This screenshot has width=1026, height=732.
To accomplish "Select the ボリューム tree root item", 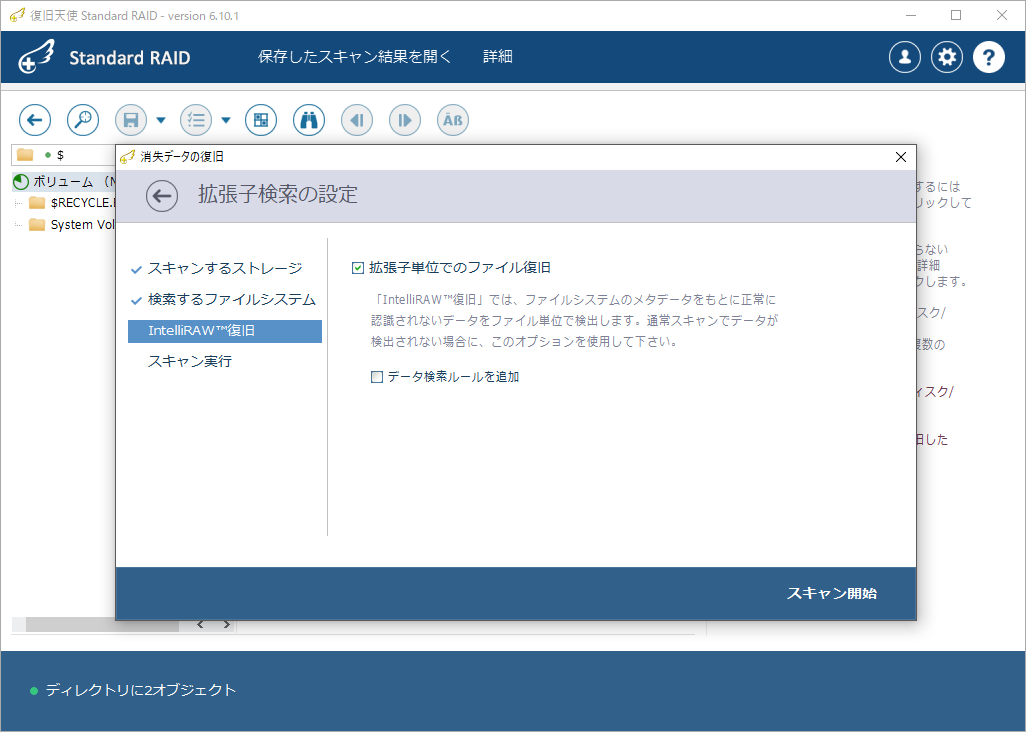I will (x=64, y=182).
